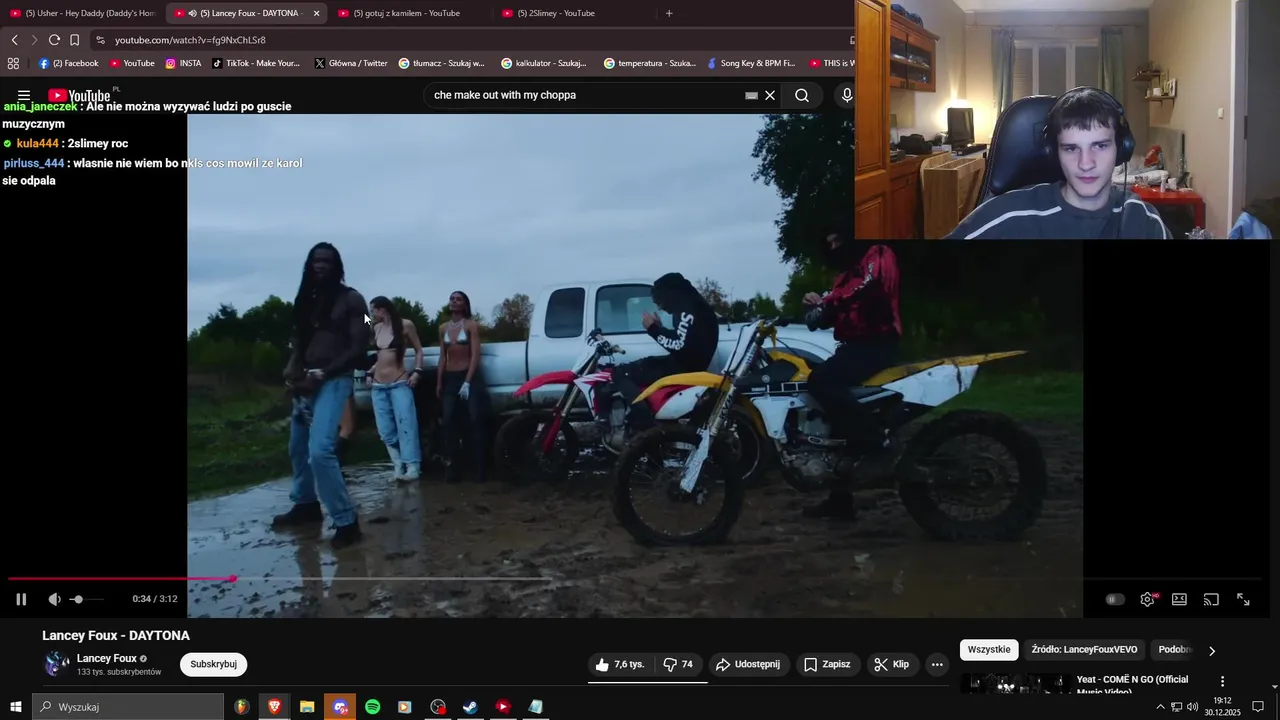Viewport: 1280px width, 720px height.
Task: Start voice search with the microphone
Action: (x=847, y=95)
